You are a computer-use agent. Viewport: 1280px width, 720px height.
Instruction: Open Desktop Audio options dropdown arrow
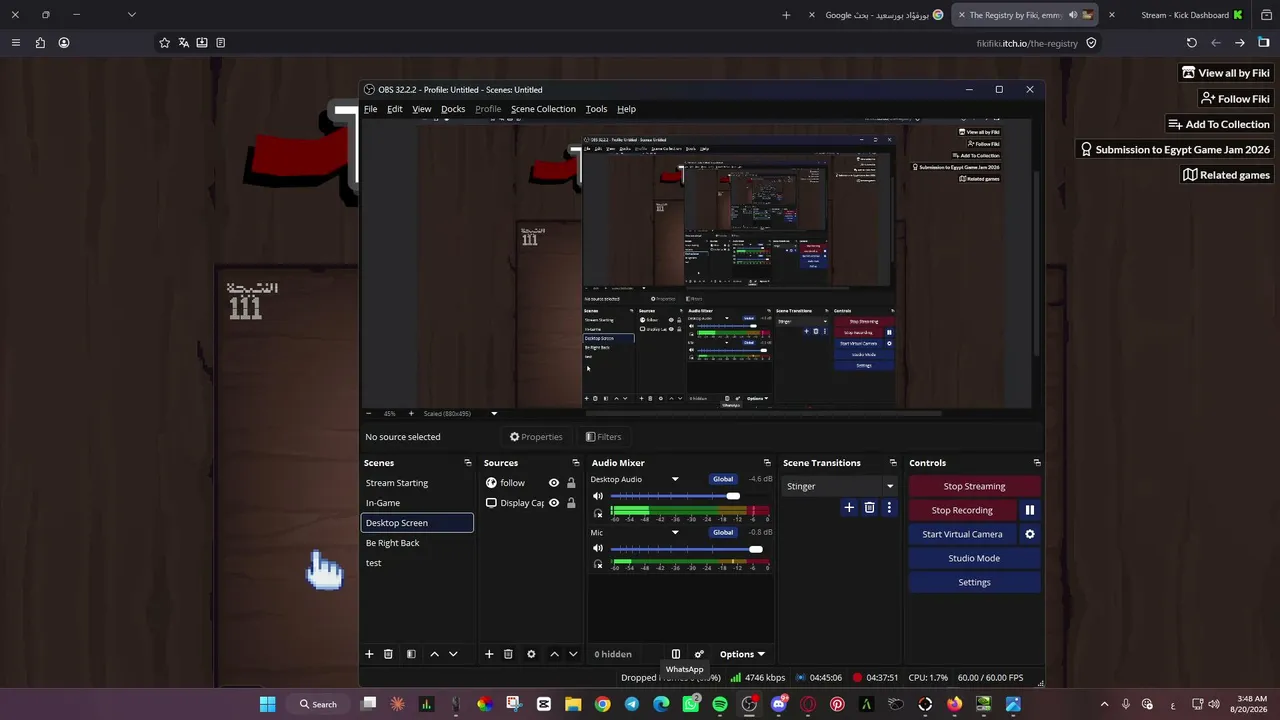click(675, 479)
